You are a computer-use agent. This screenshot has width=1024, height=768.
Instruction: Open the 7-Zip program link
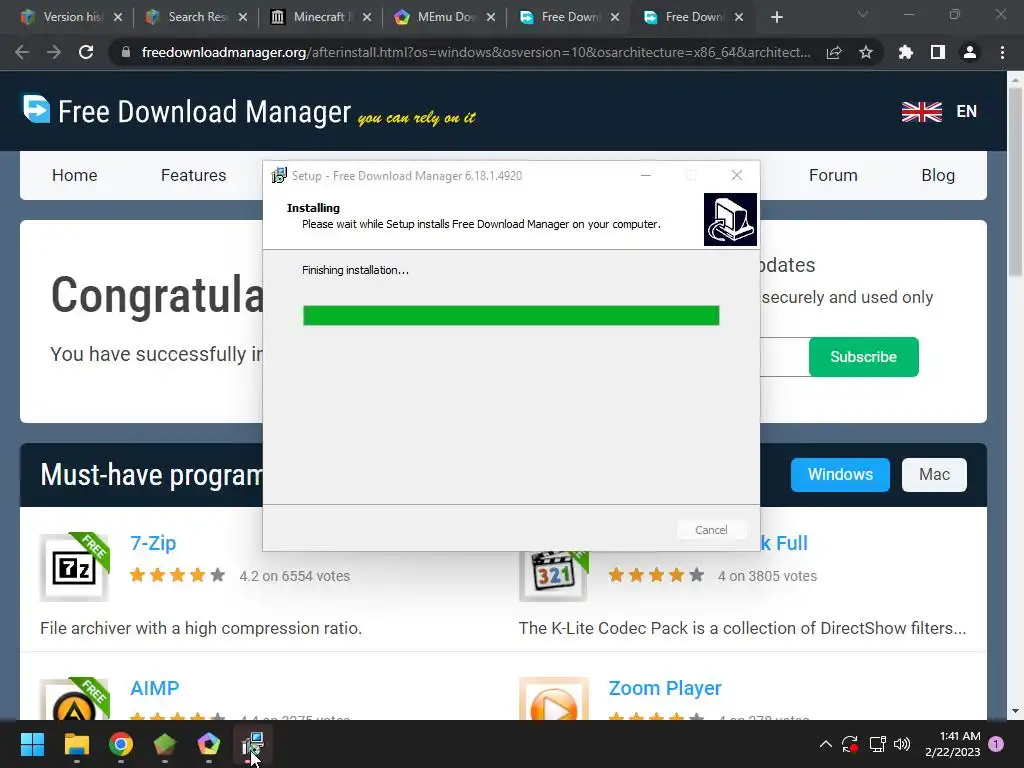(153, 543)
